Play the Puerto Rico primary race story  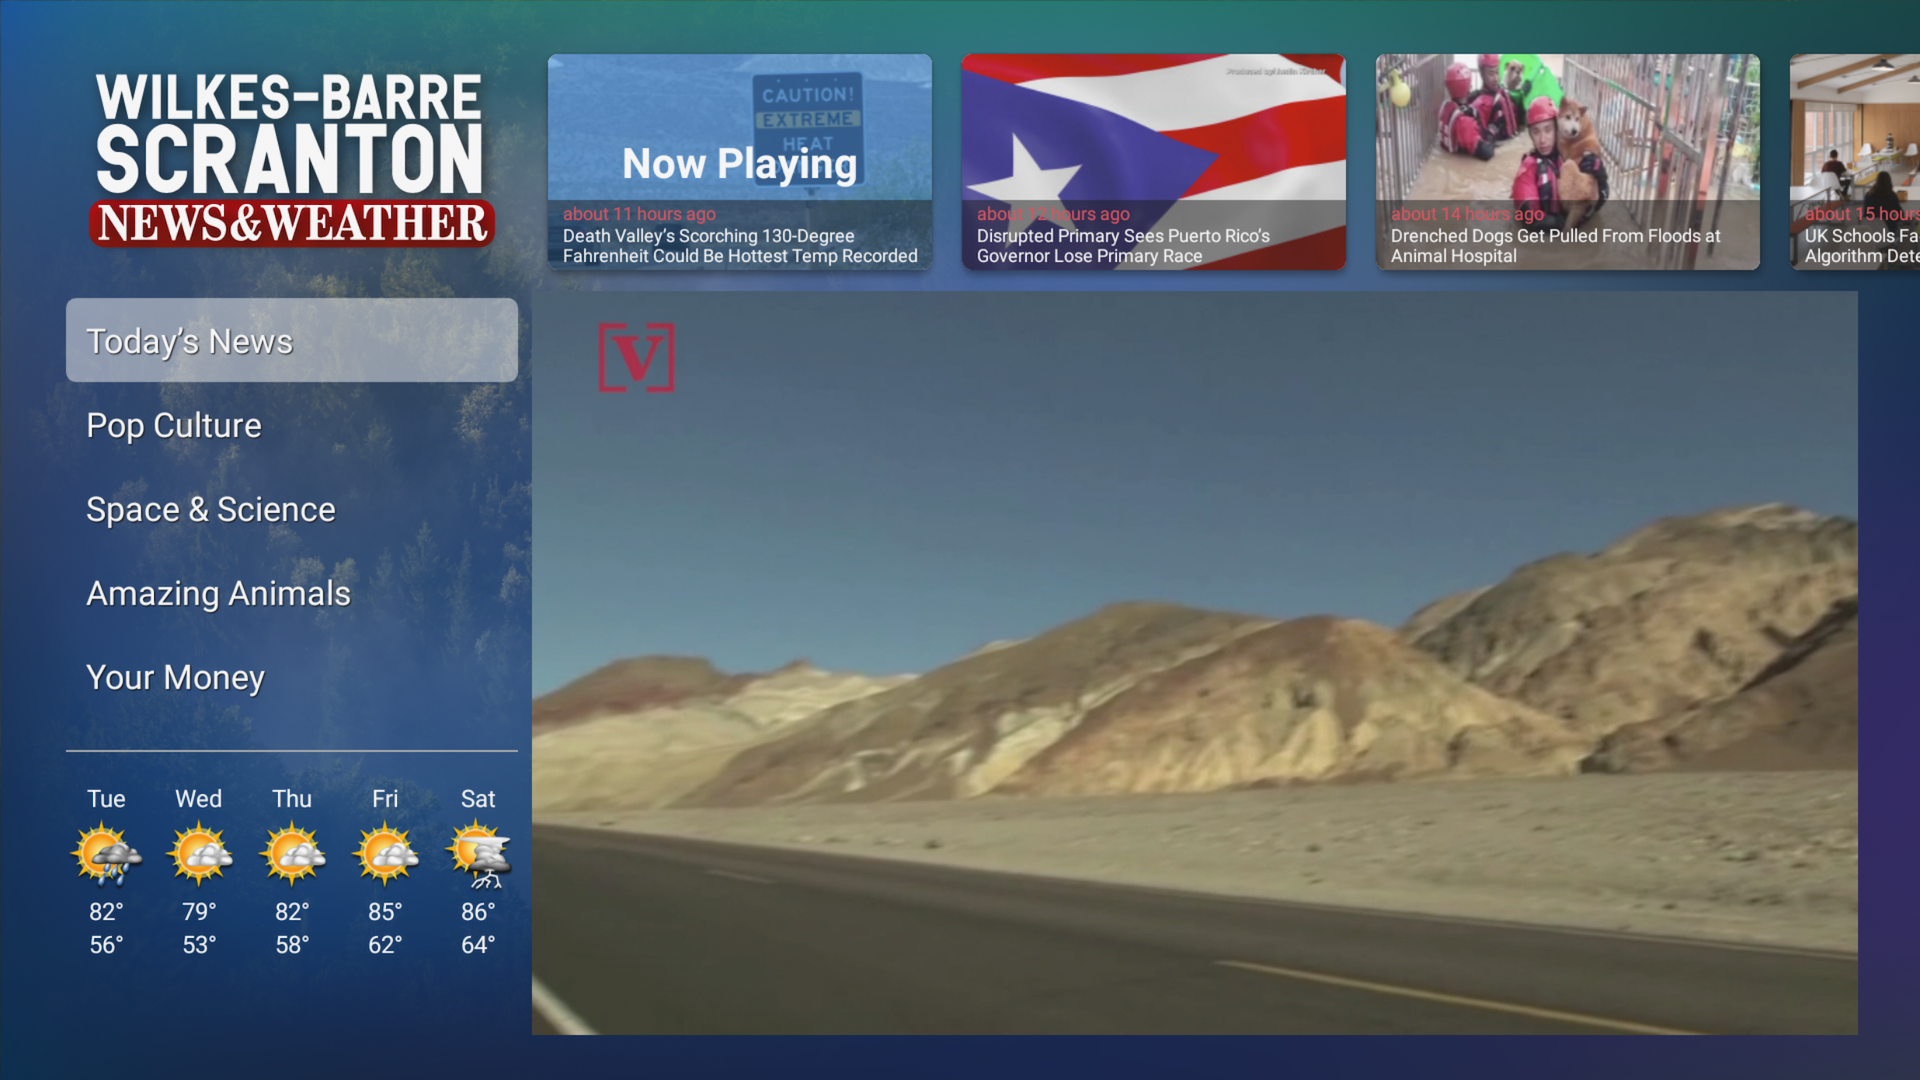(1153, 162)
